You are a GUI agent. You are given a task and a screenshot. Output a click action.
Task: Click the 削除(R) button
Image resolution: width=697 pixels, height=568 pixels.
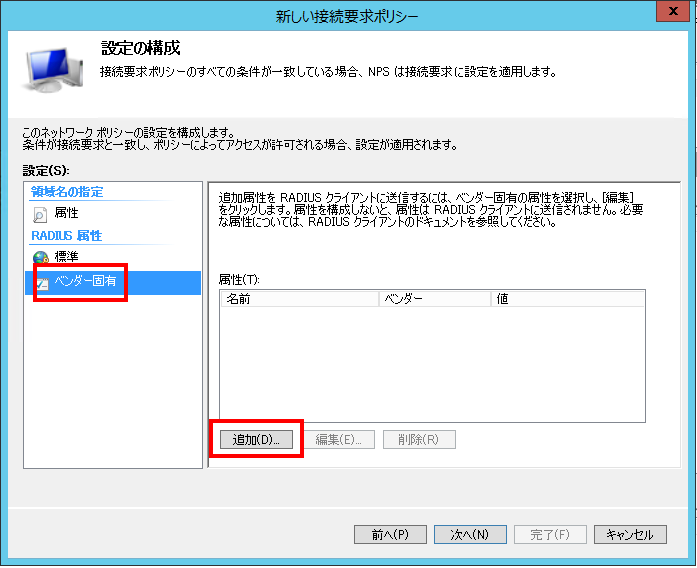coord(419,440)
